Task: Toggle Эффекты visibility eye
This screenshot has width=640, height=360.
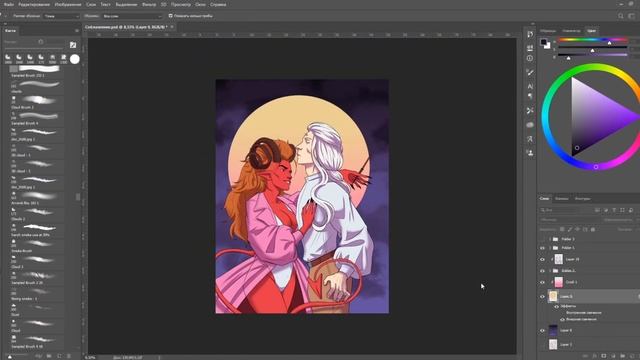Action: click(x=557, y=306)
